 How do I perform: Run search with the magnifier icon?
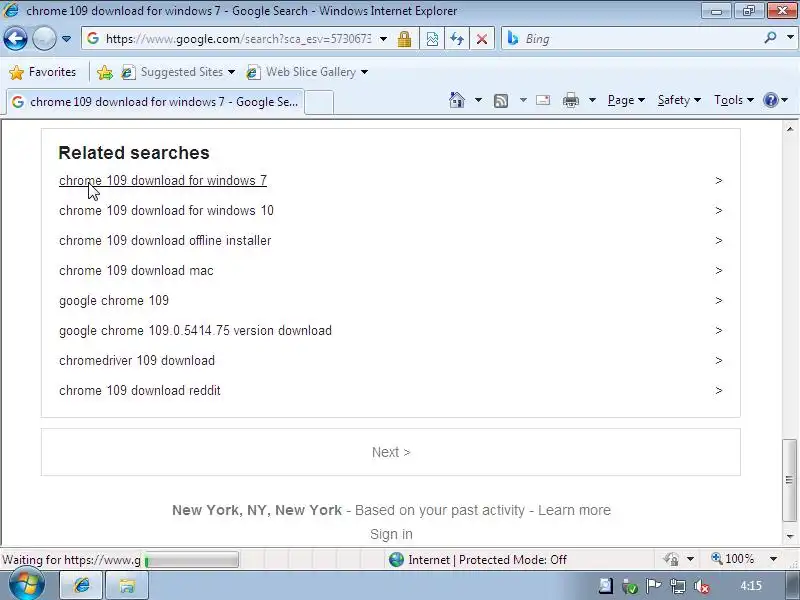pyautogui.click(x=770, y=38)
